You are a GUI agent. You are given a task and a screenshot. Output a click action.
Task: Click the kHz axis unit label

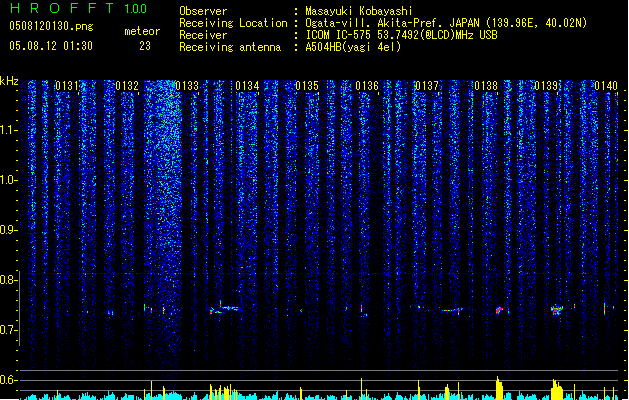pos(9,81)
